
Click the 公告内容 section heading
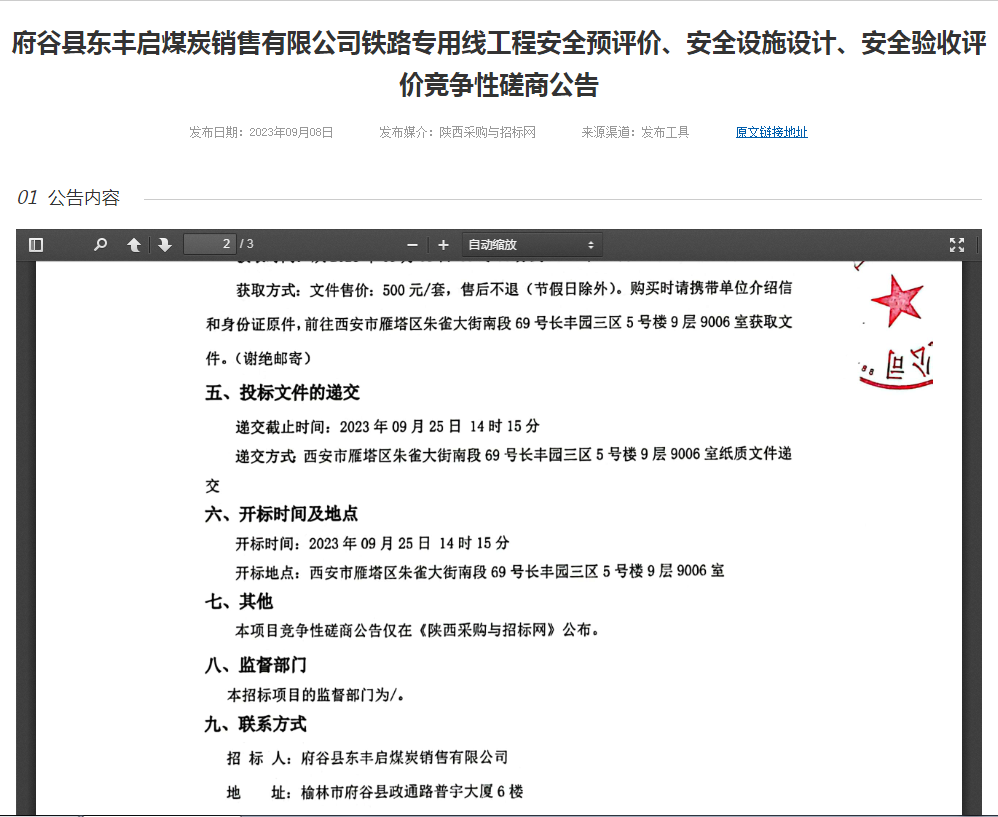pos(84,198)
